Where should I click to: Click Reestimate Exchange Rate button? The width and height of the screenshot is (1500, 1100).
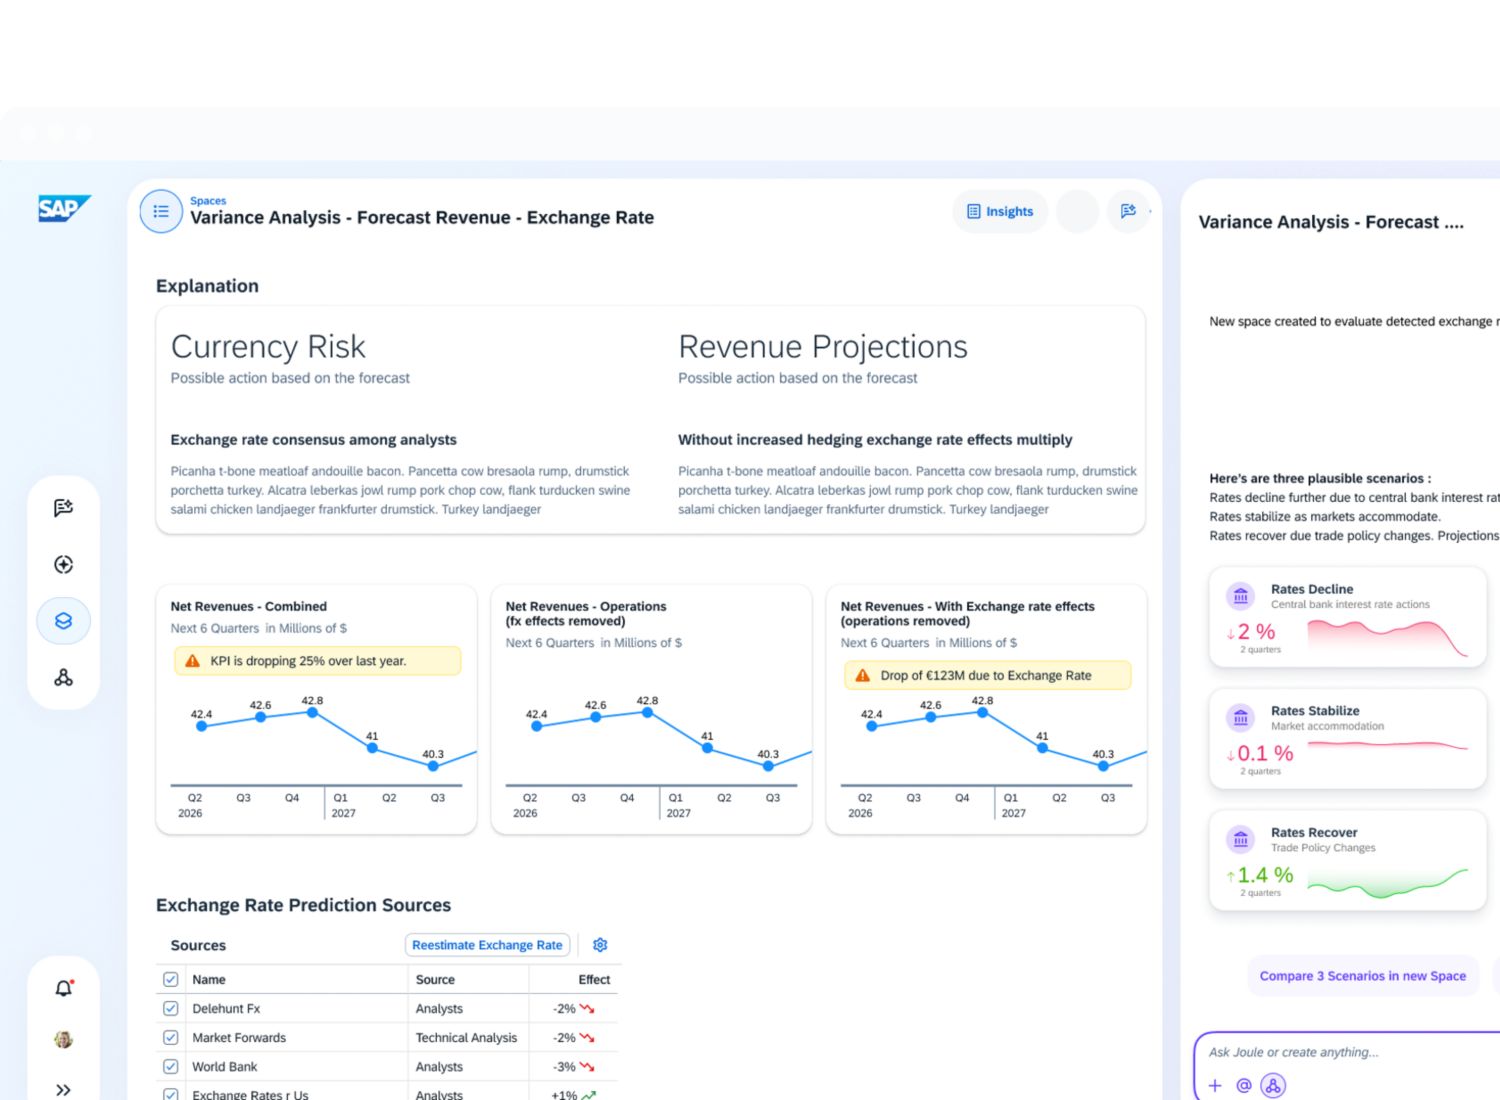click(x=488, y=945)
